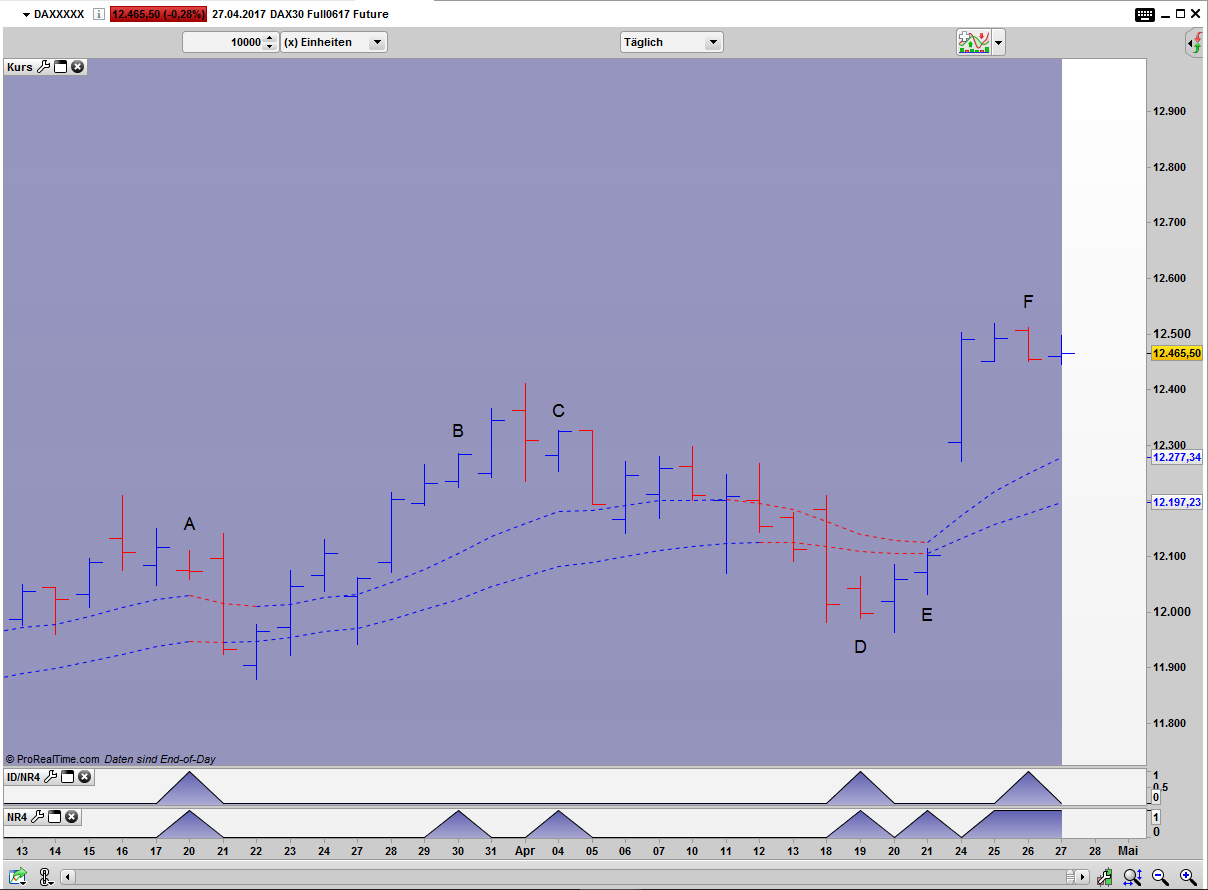The height and width of the screenshot is (890, 1208).
Task: Show instrument info via the 'i' icon
Action: (x=97, y=14)
